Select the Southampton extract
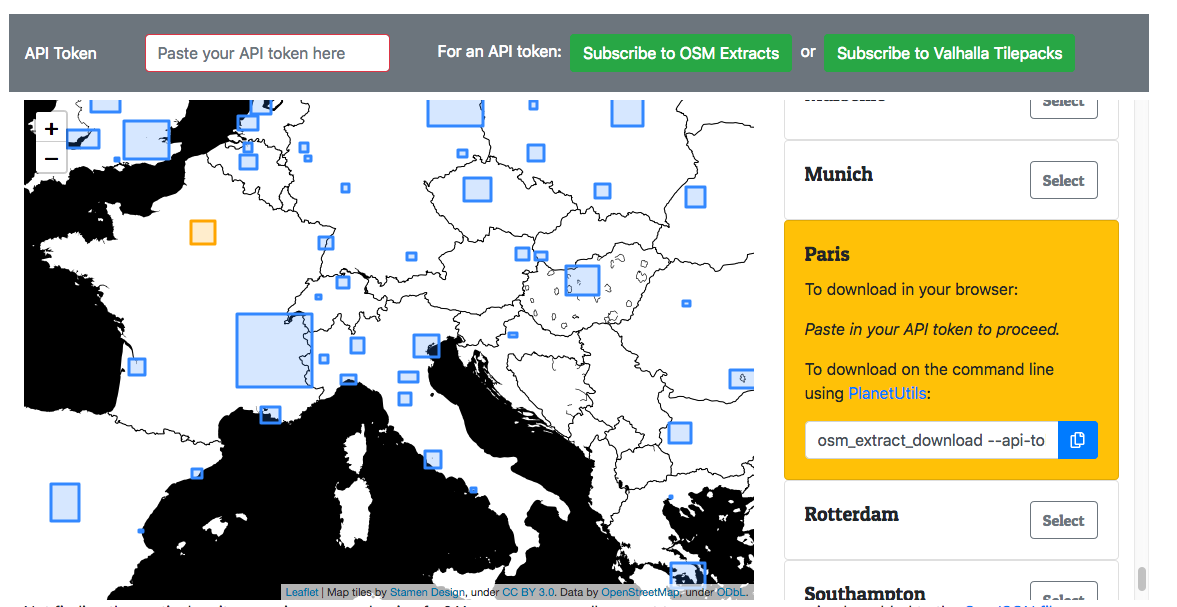 point(1063,593)
